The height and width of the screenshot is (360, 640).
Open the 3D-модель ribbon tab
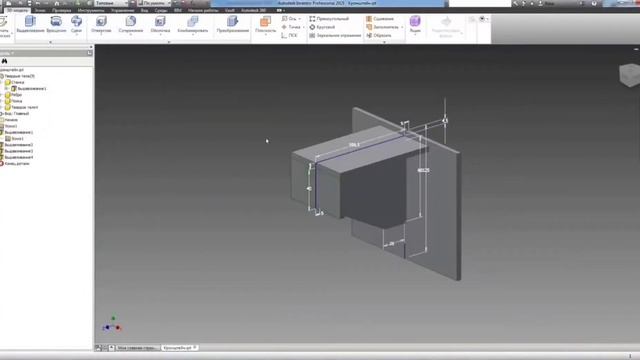(x=17, y=10)
